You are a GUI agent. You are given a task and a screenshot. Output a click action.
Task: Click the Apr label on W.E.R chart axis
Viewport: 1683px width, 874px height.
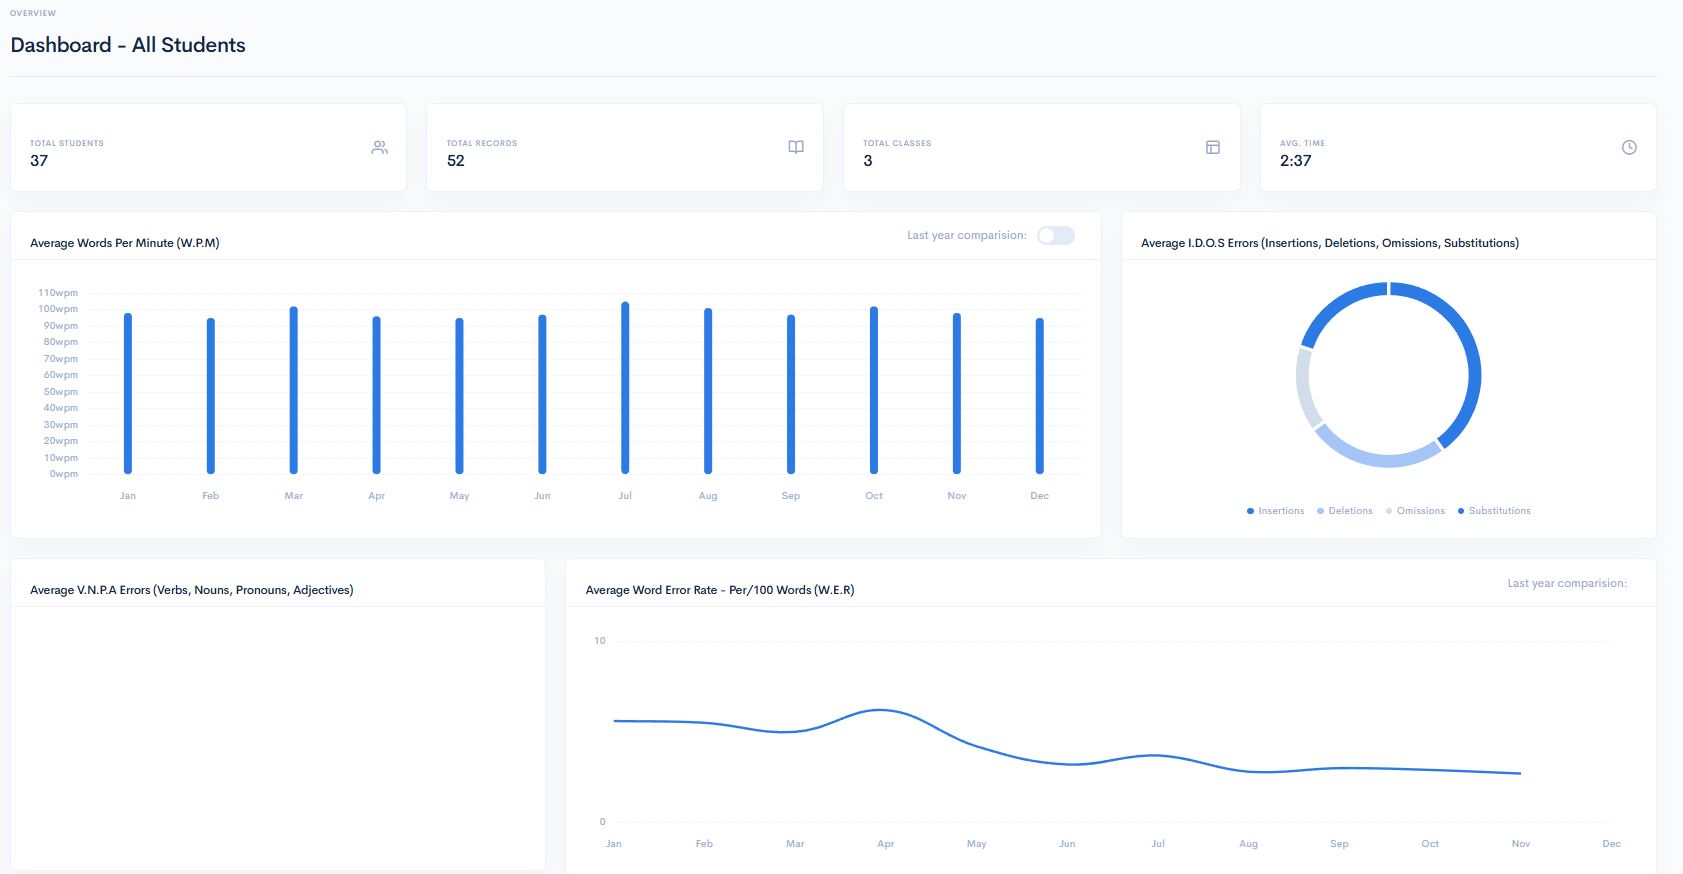pyautogui.click(x=886, y=844)
